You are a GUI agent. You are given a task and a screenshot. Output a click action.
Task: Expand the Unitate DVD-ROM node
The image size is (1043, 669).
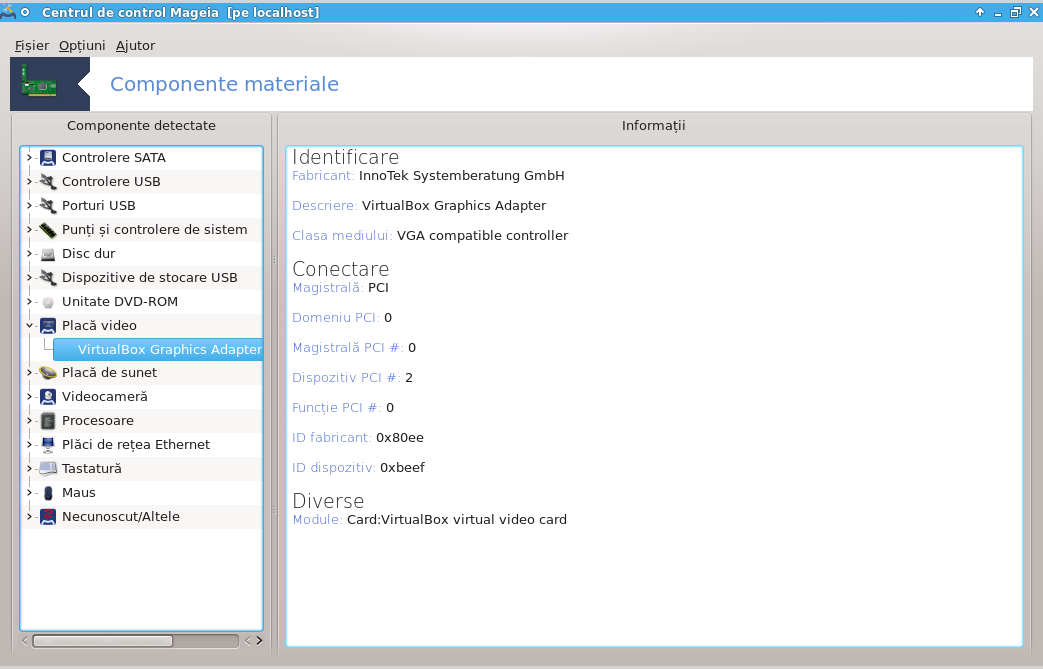pos(29,302)
